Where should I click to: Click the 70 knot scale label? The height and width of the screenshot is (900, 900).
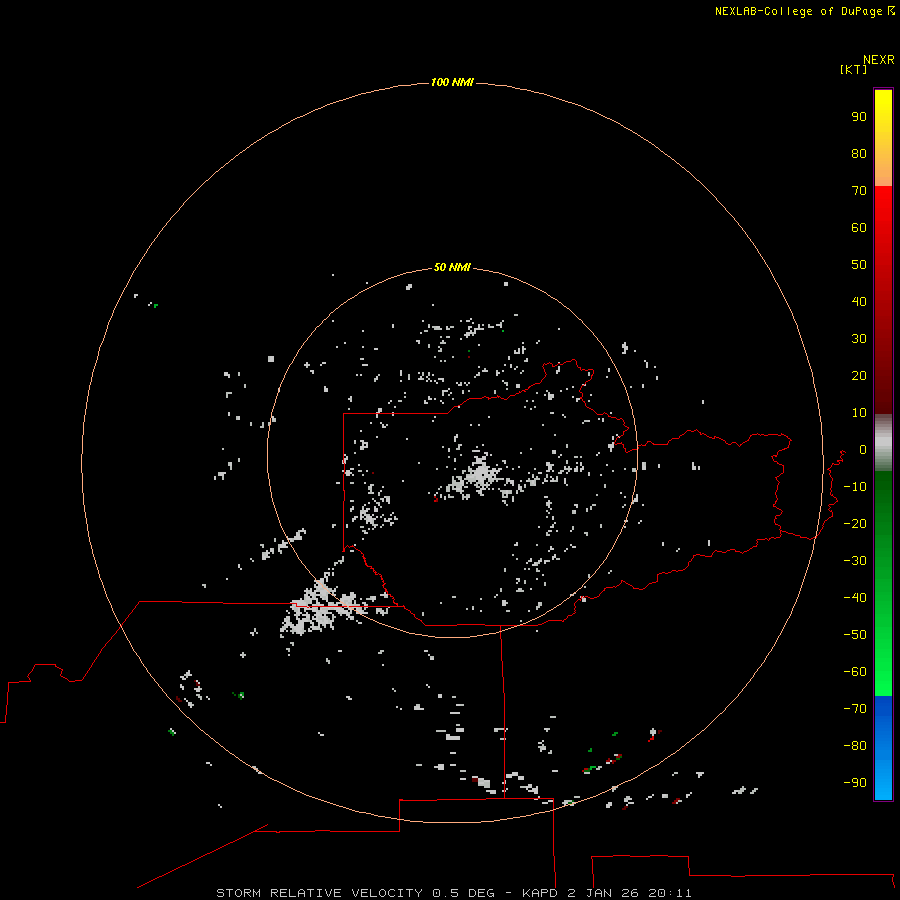[859, 191]
